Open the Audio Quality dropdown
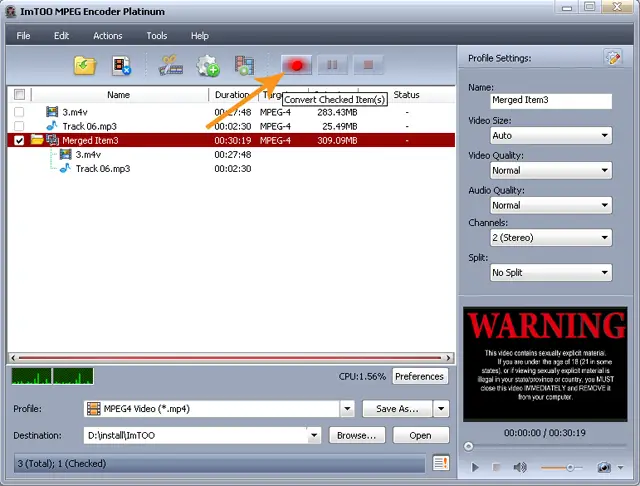640x486 pixels. point(551,205)
